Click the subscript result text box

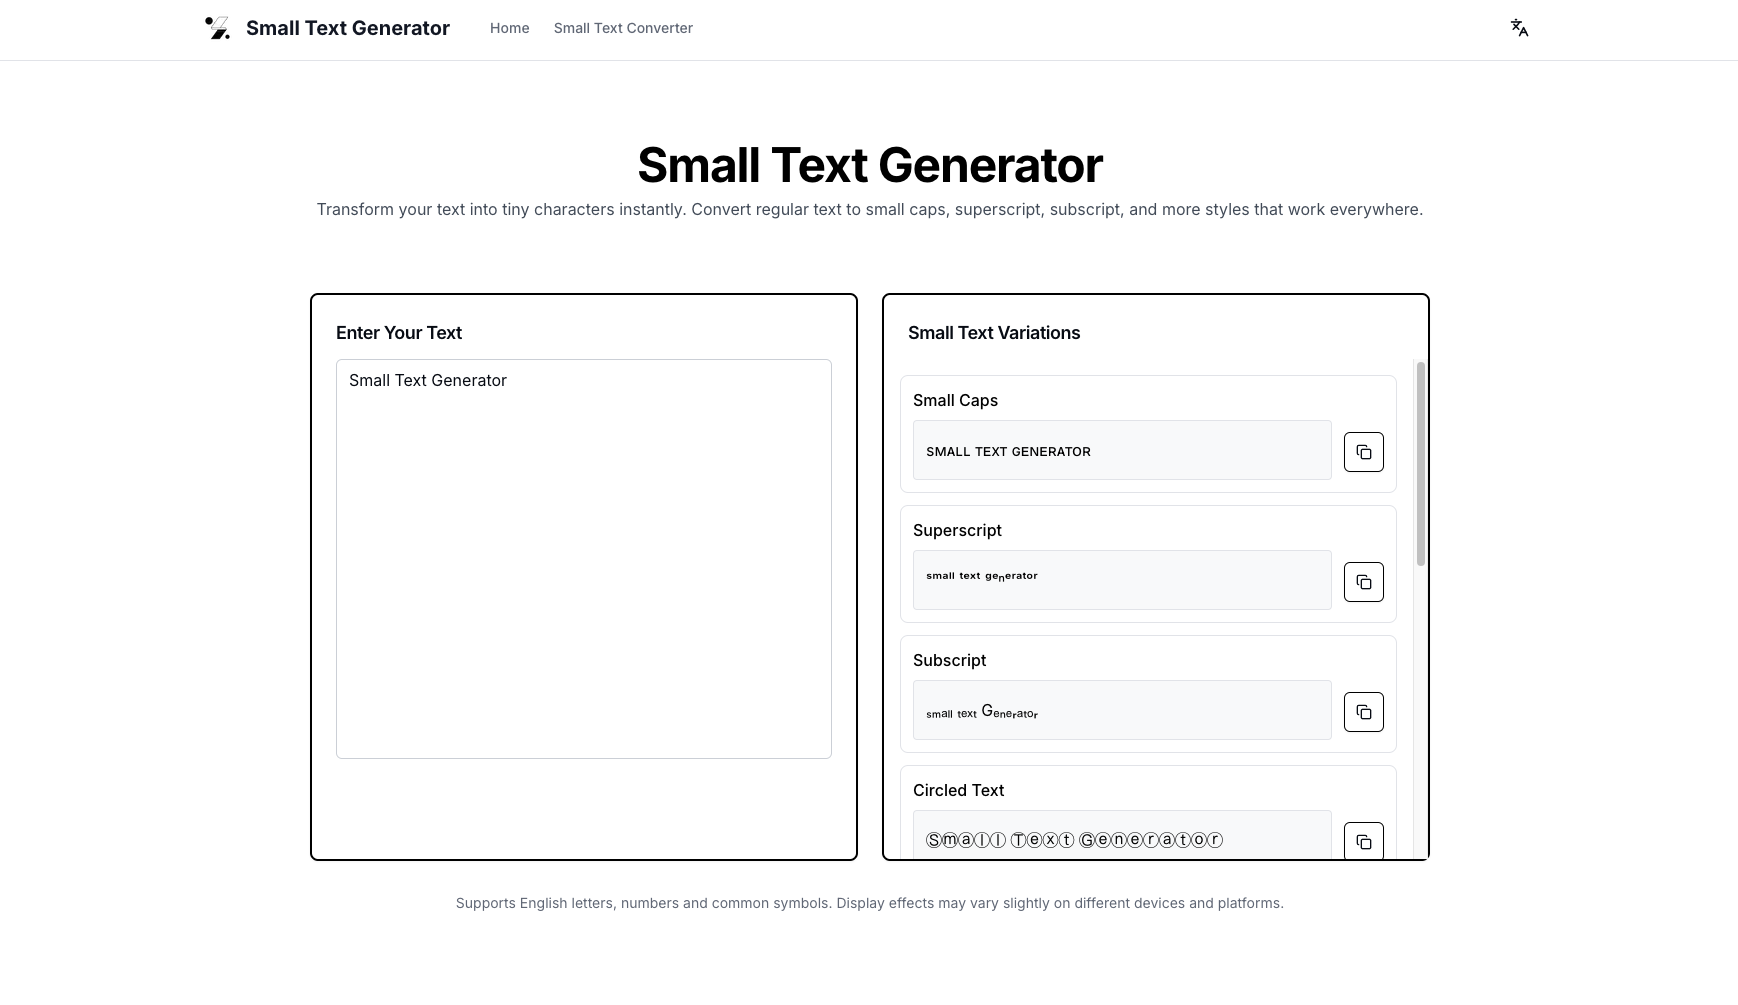(x=1120, y=709)
